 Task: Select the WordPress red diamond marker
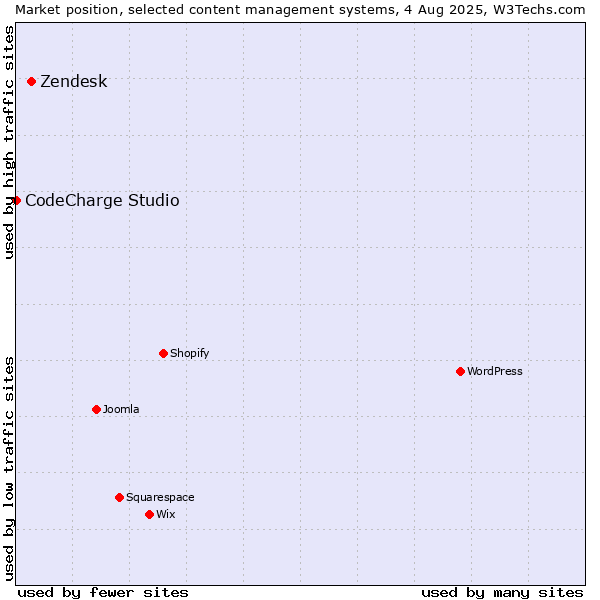[460, 372]
